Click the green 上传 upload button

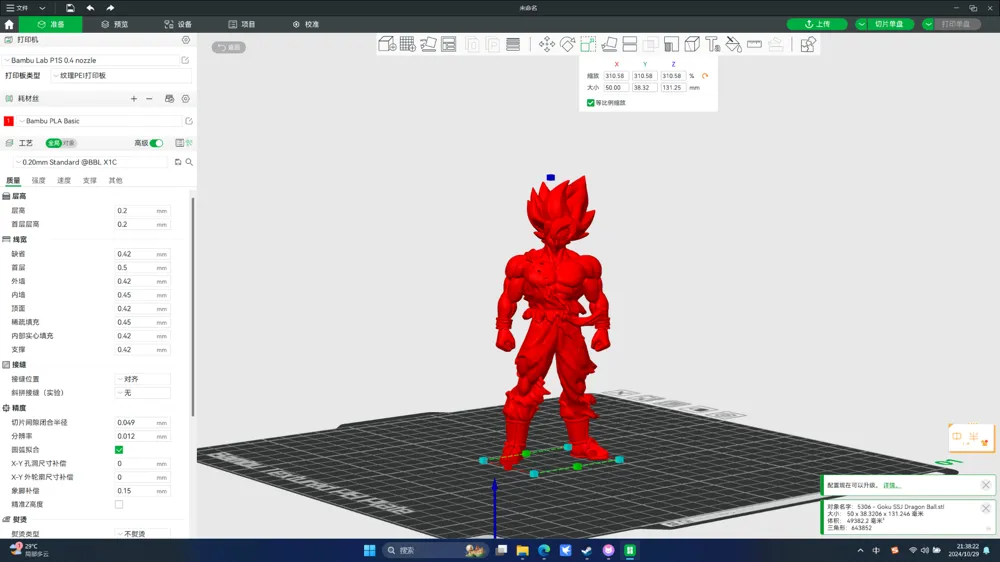point(817,24)
